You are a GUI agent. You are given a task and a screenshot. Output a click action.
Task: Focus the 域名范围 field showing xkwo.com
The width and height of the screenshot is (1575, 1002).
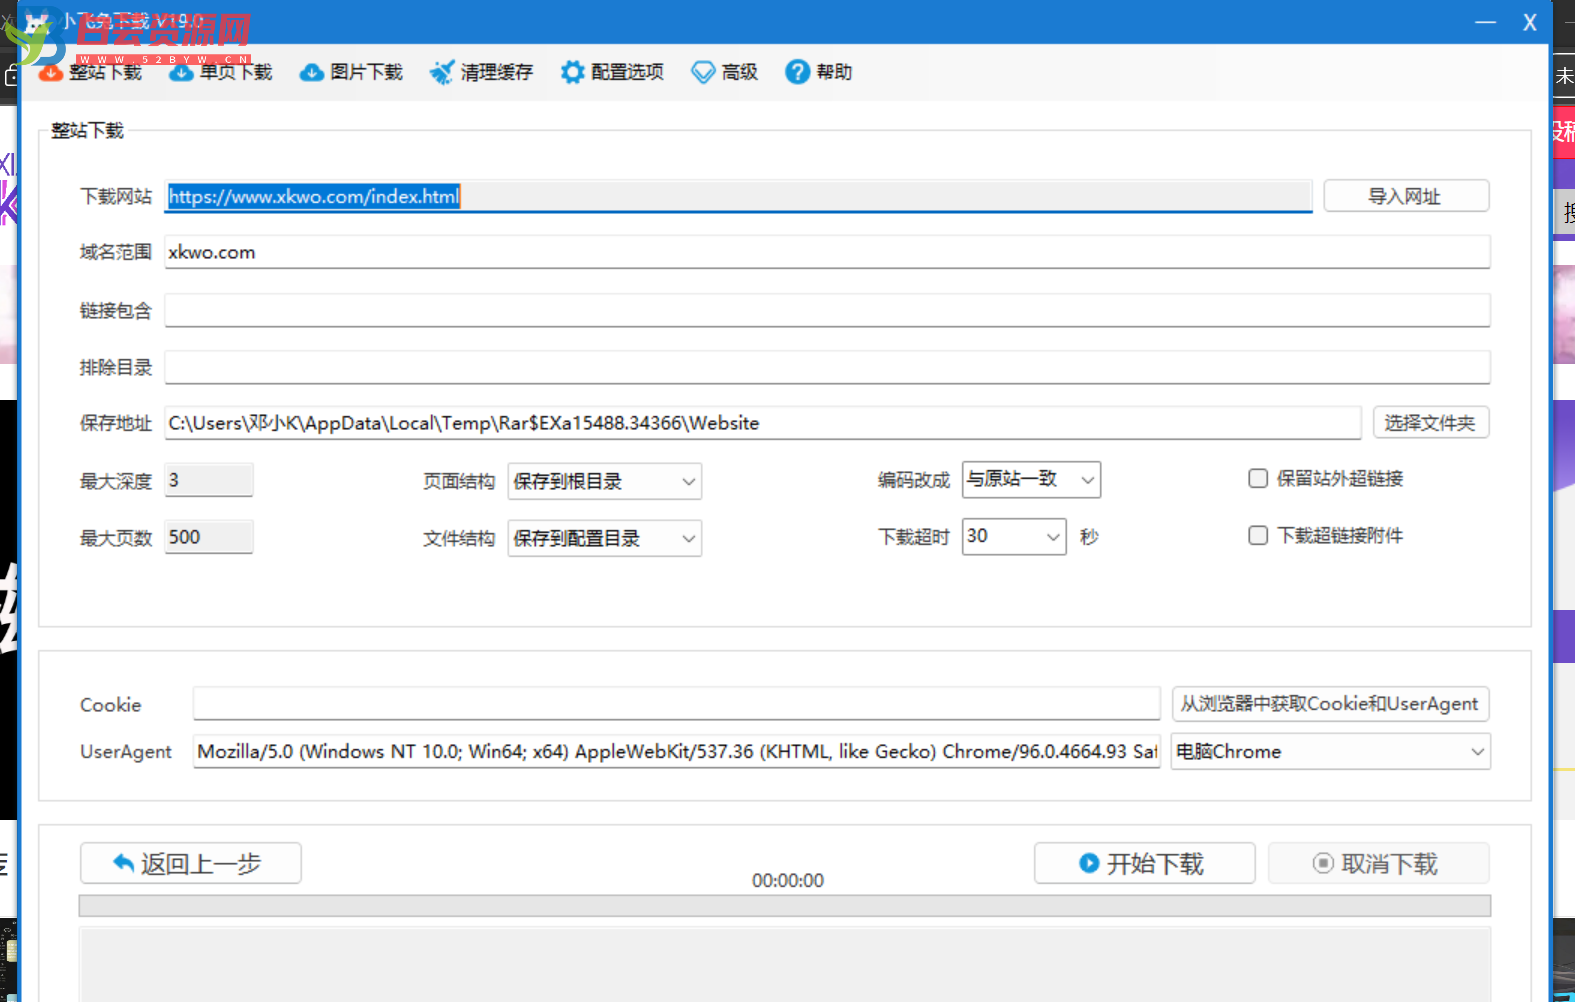(827, 252)
